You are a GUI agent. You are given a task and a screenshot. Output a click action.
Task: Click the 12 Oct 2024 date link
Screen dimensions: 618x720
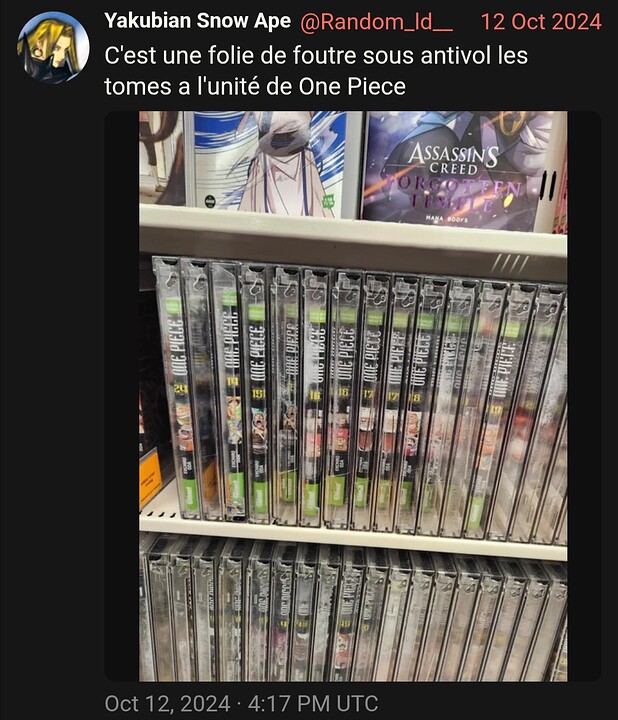(541, 22)
